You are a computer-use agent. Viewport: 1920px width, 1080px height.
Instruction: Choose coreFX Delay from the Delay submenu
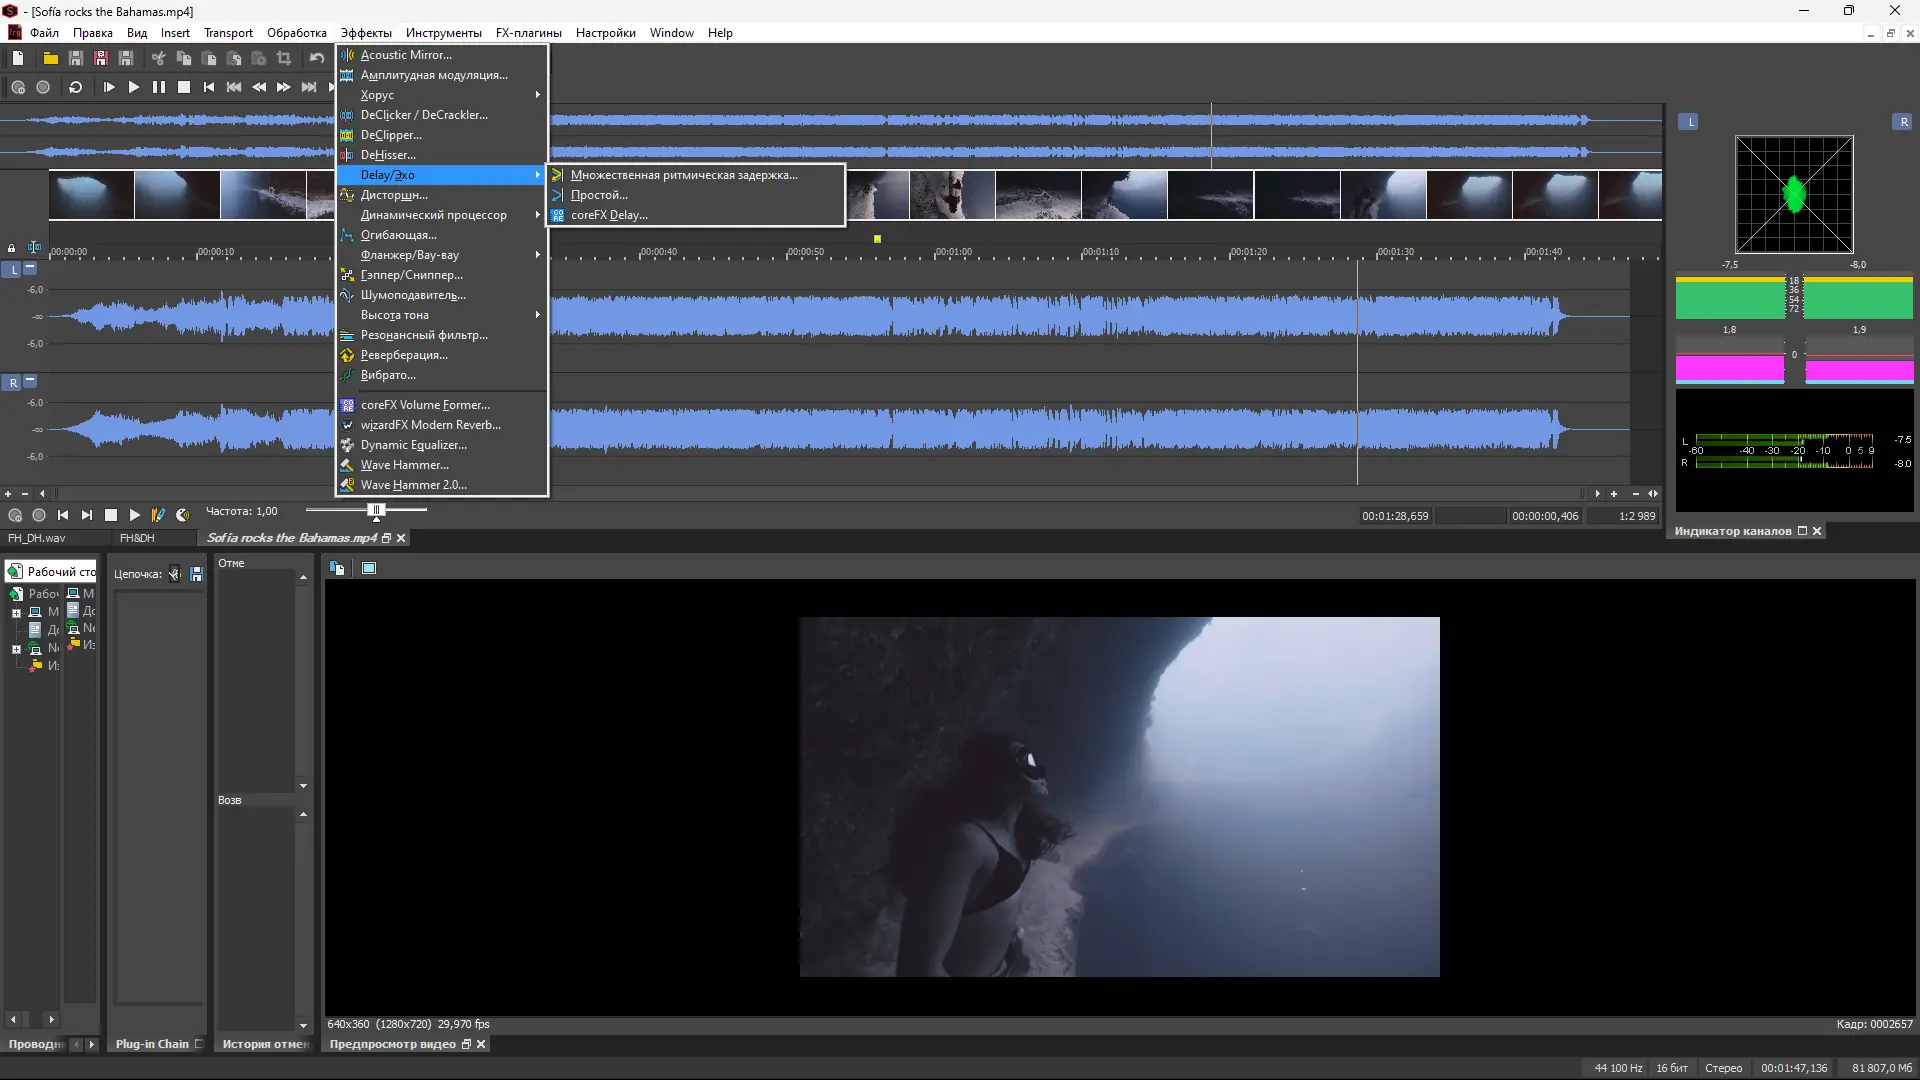click(x=609, y=215)
